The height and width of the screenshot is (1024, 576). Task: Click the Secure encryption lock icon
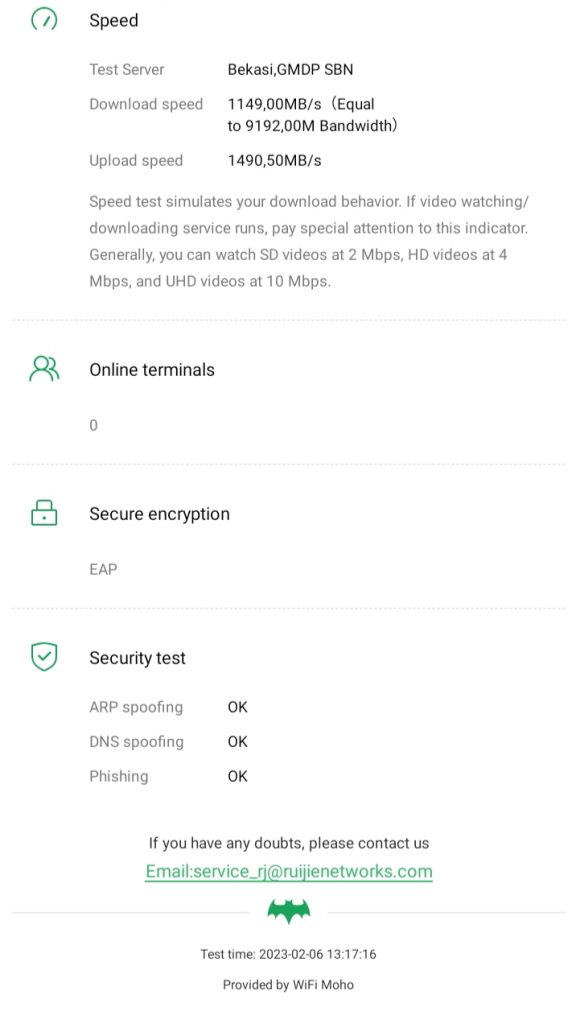pyautogui.click(x=44, y=513)
